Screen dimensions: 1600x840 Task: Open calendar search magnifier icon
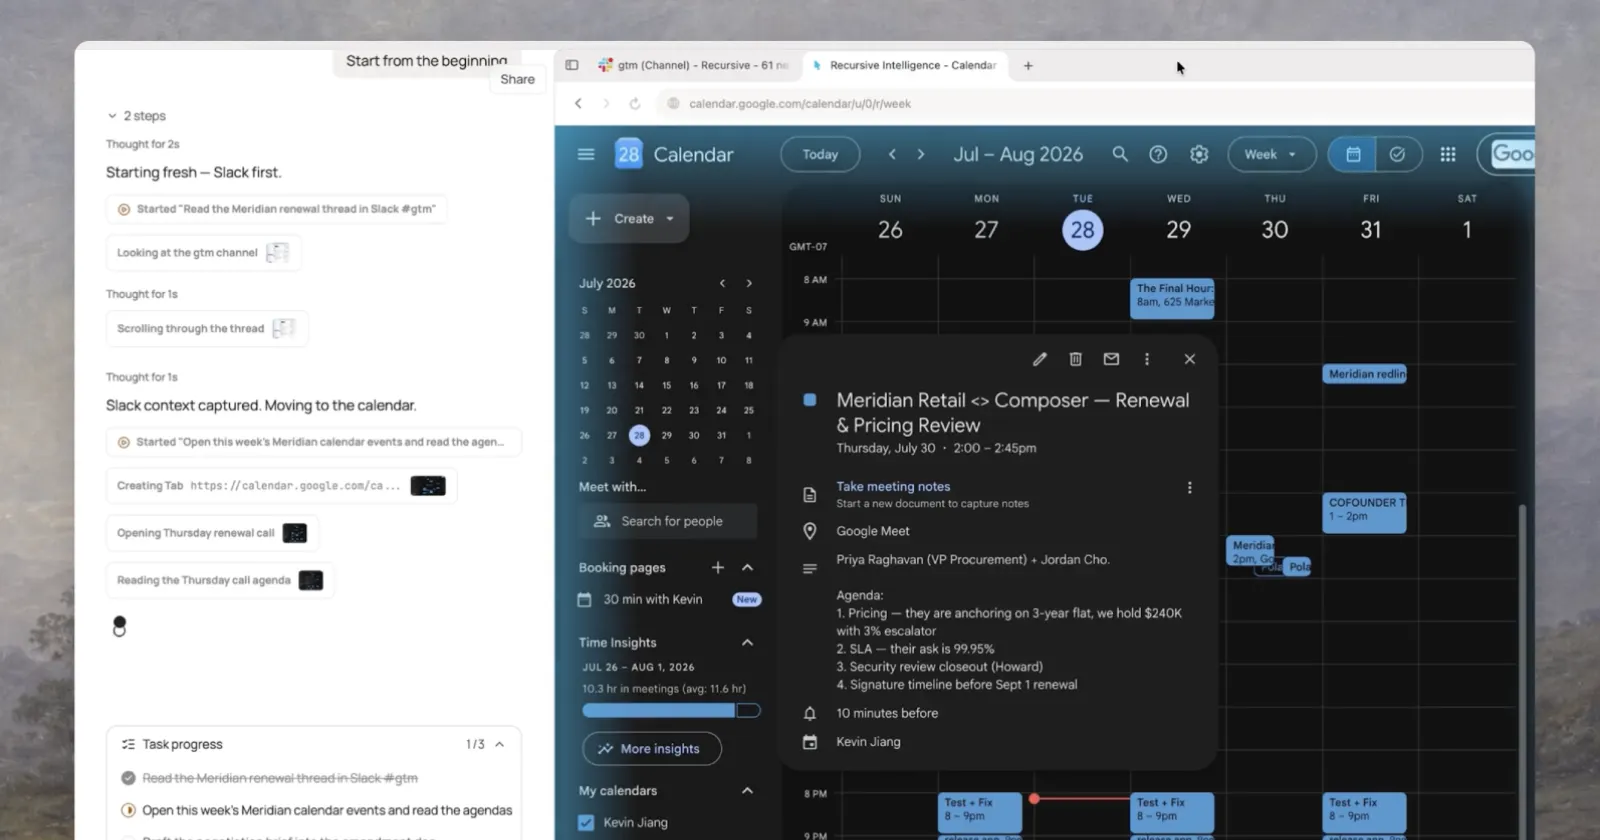pos(1120,154)
